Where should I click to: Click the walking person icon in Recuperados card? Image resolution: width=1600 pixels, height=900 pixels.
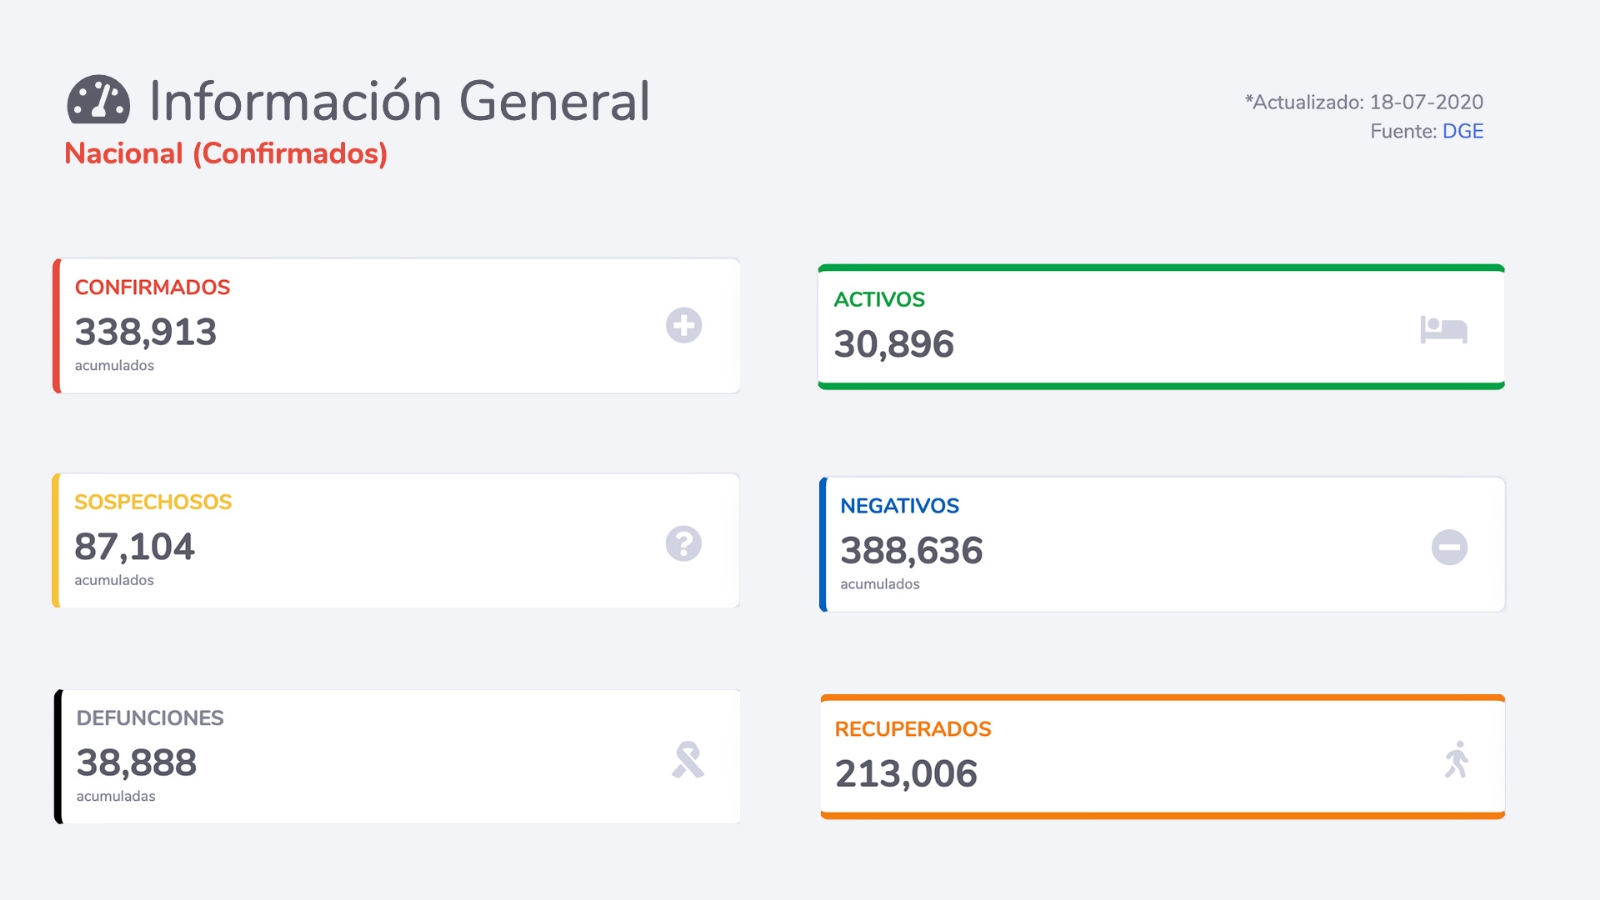point(1457,759)
